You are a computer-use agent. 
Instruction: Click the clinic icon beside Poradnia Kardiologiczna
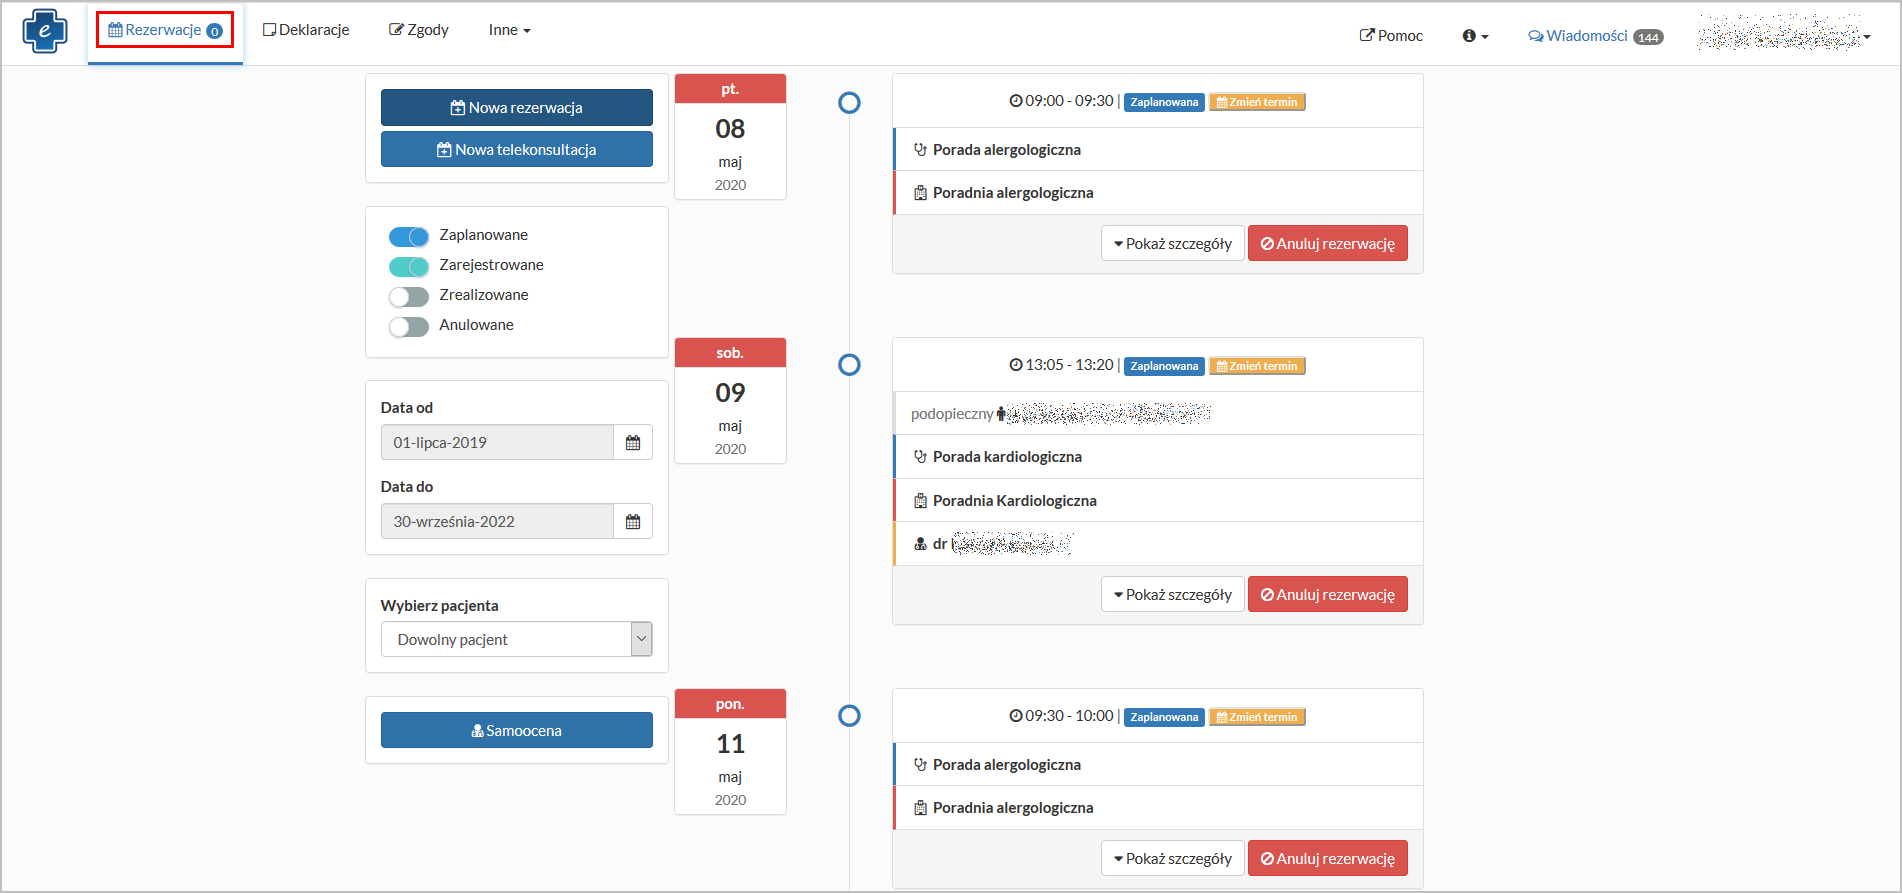pos(920,501)
